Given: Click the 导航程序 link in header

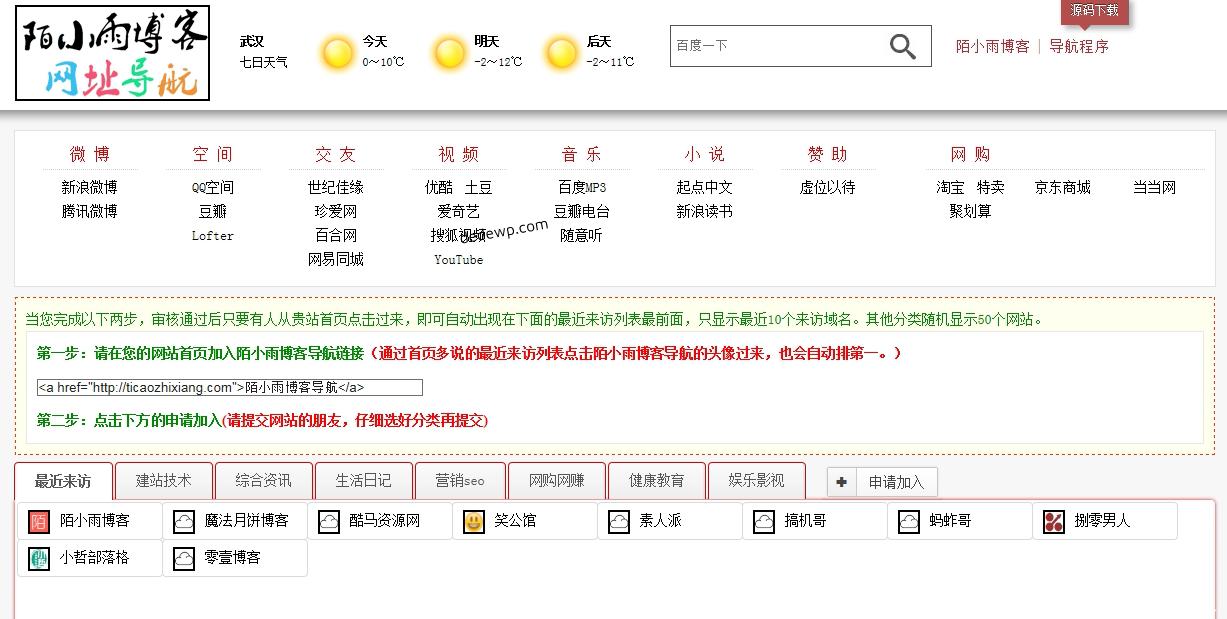Looking at the screenshot, I should coord(1078,46).
